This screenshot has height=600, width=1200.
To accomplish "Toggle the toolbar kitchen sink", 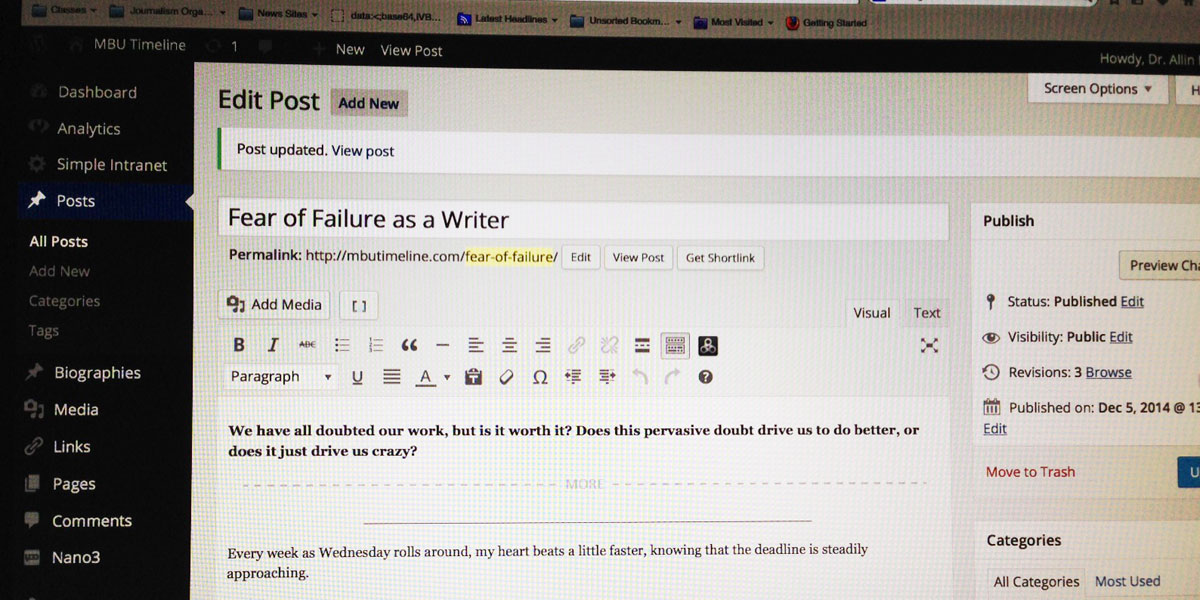I will click(x=675, y=345).
